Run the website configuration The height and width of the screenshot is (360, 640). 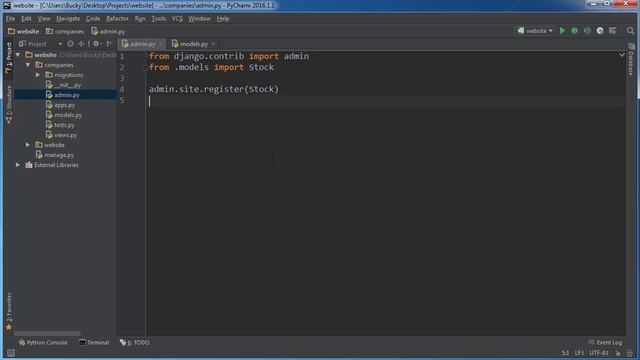tap(562, 31)
